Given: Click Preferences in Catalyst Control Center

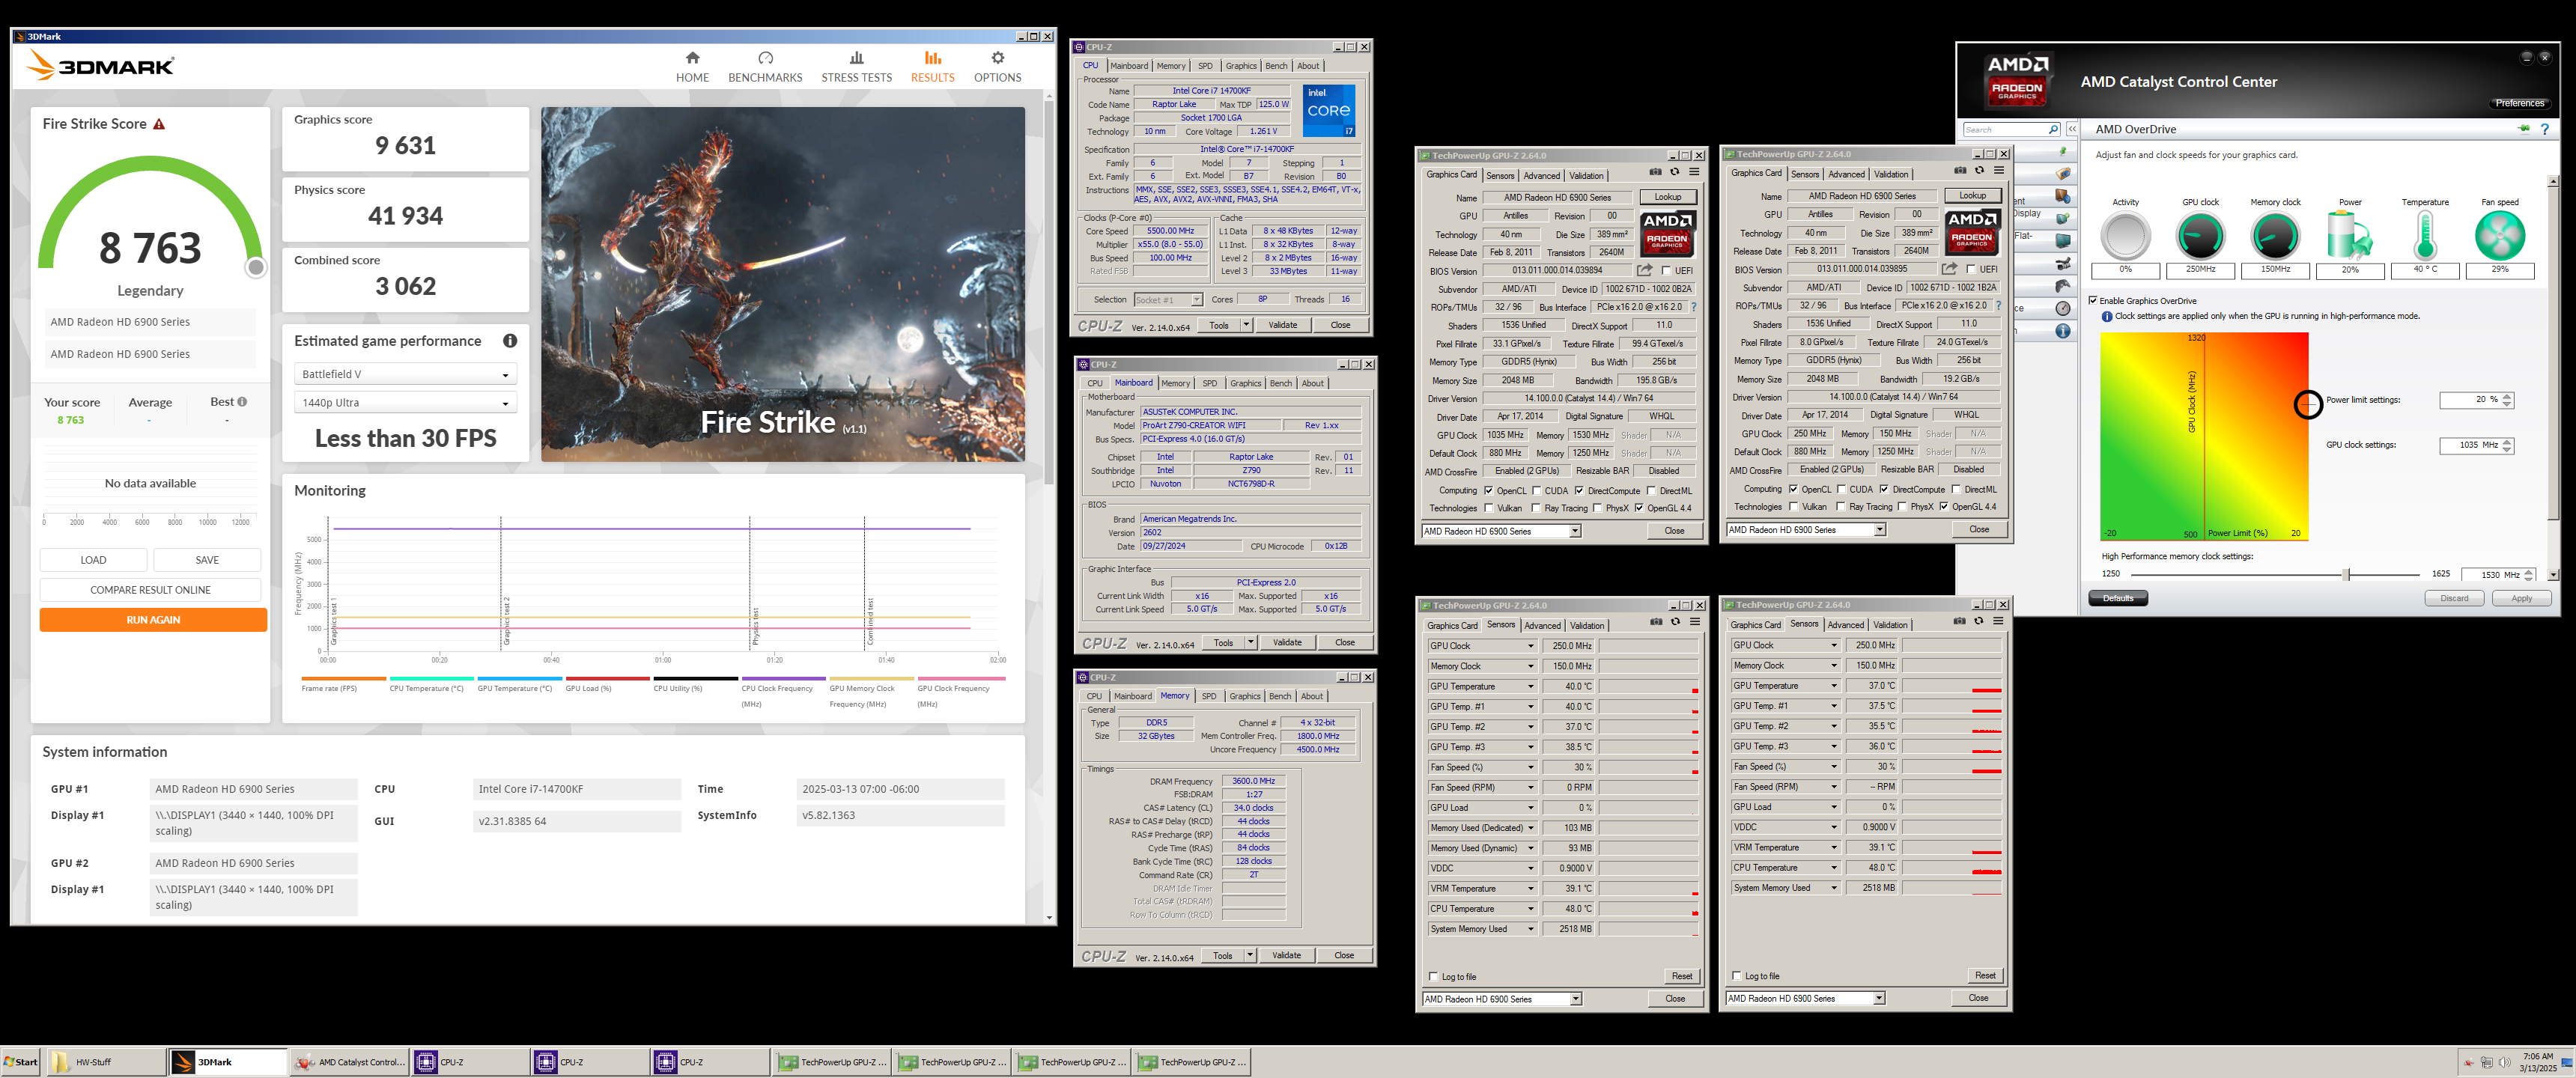Looking at the screenshot, I should [x=2519, y=103].
